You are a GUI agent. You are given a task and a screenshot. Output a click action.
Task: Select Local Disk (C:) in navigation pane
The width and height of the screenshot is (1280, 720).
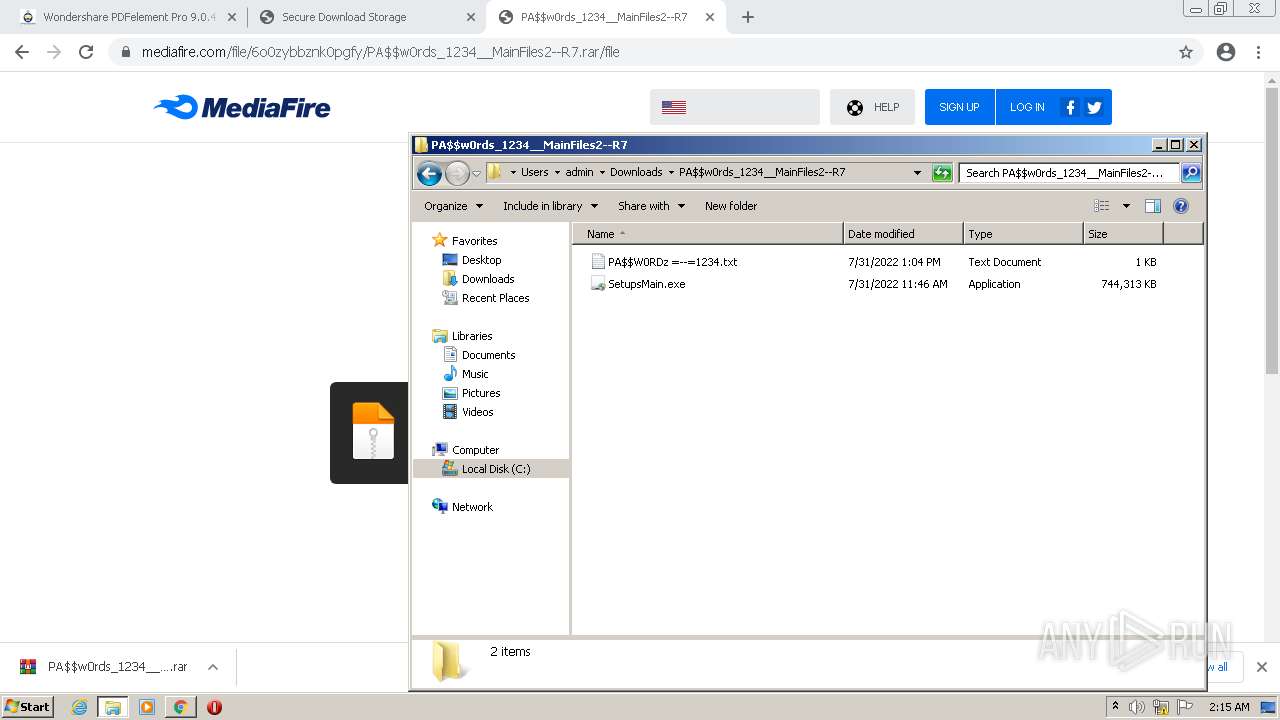point(491,469)
